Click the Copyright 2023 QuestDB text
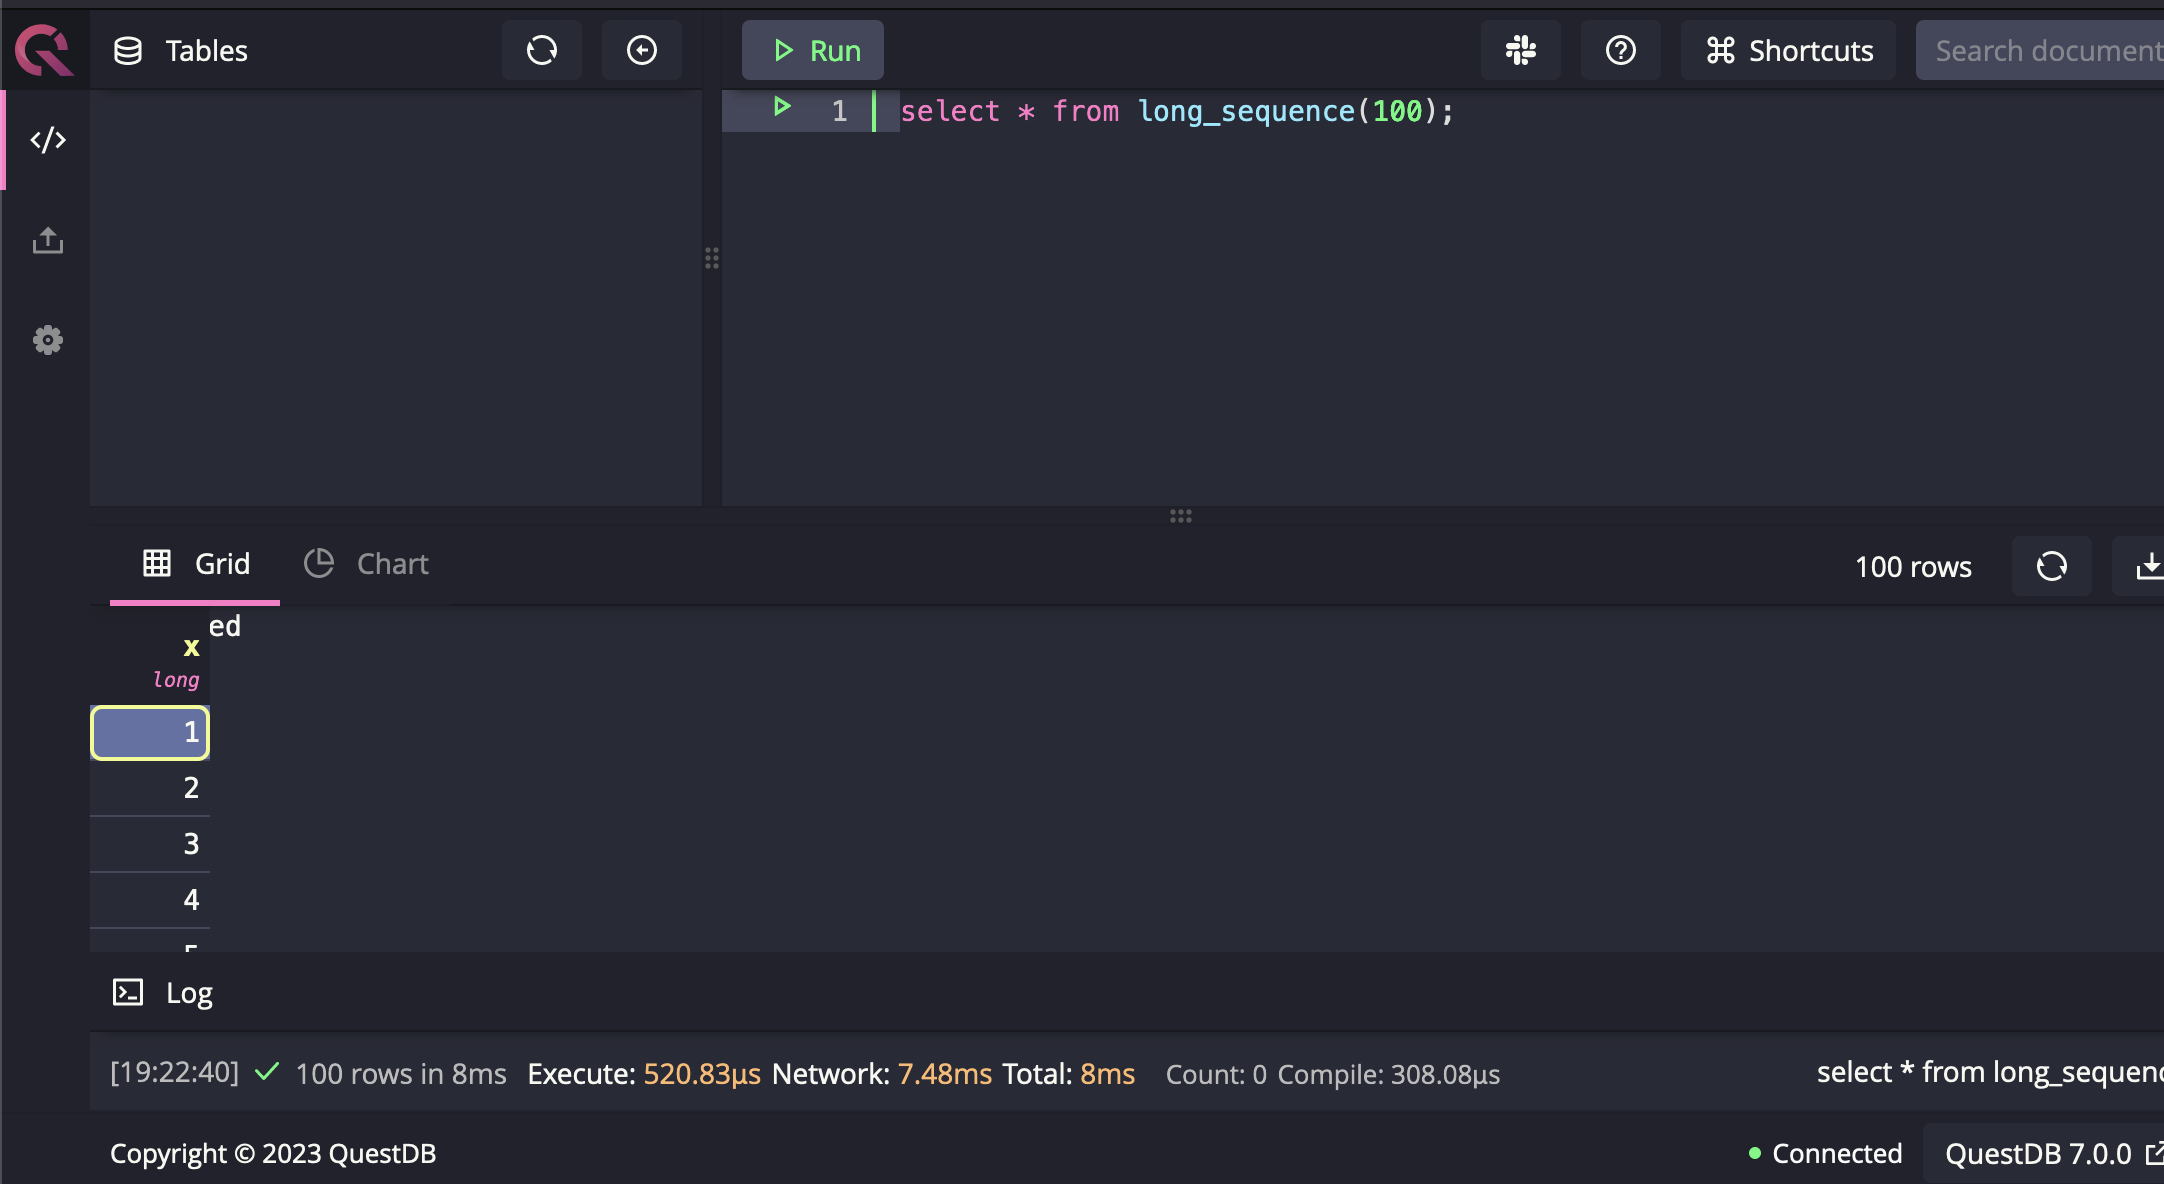 [273, 1153]
